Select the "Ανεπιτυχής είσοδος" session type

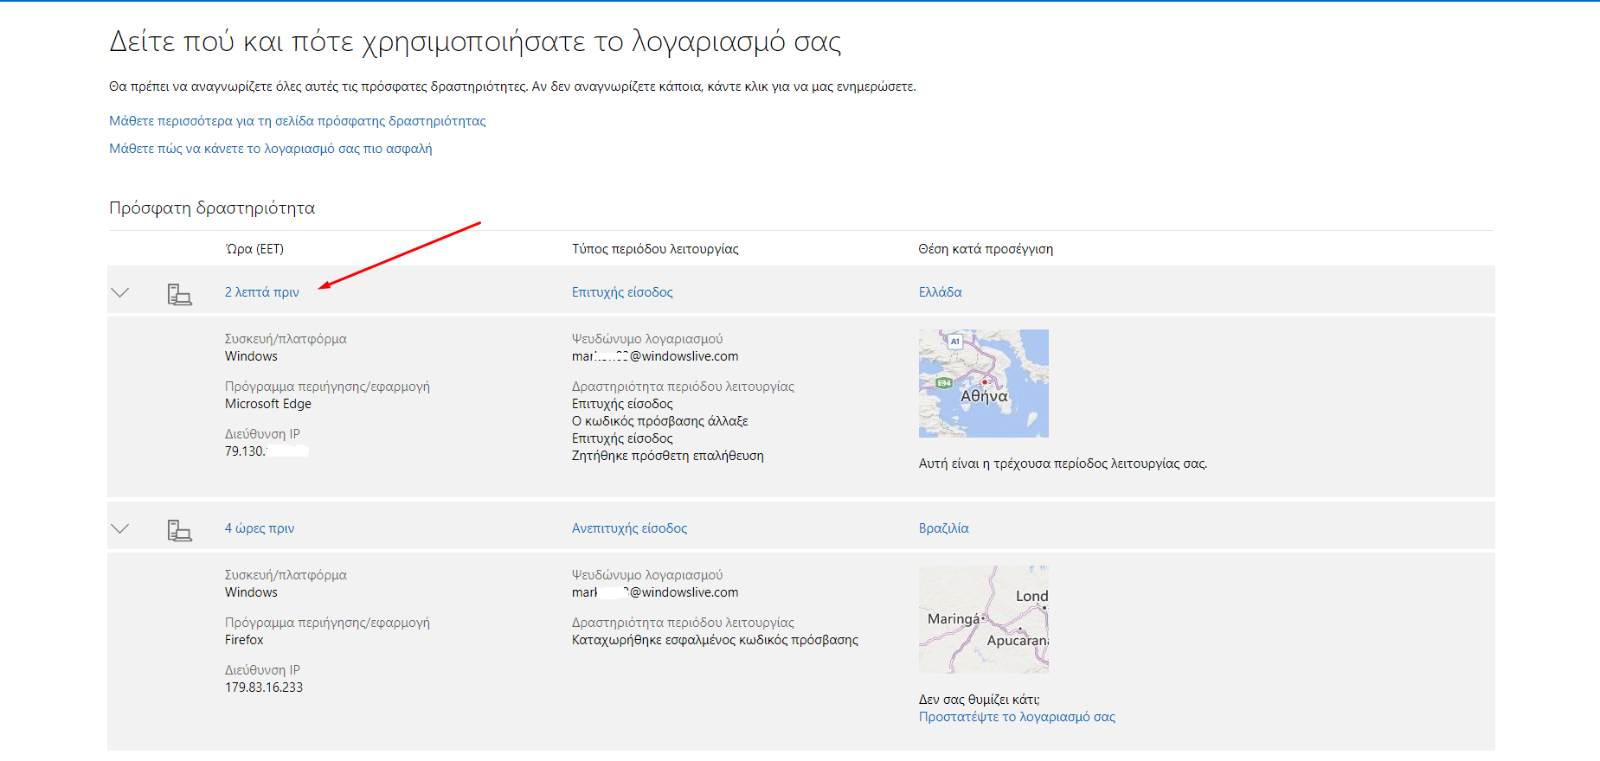pyautogui.click(x=629, y=529)
